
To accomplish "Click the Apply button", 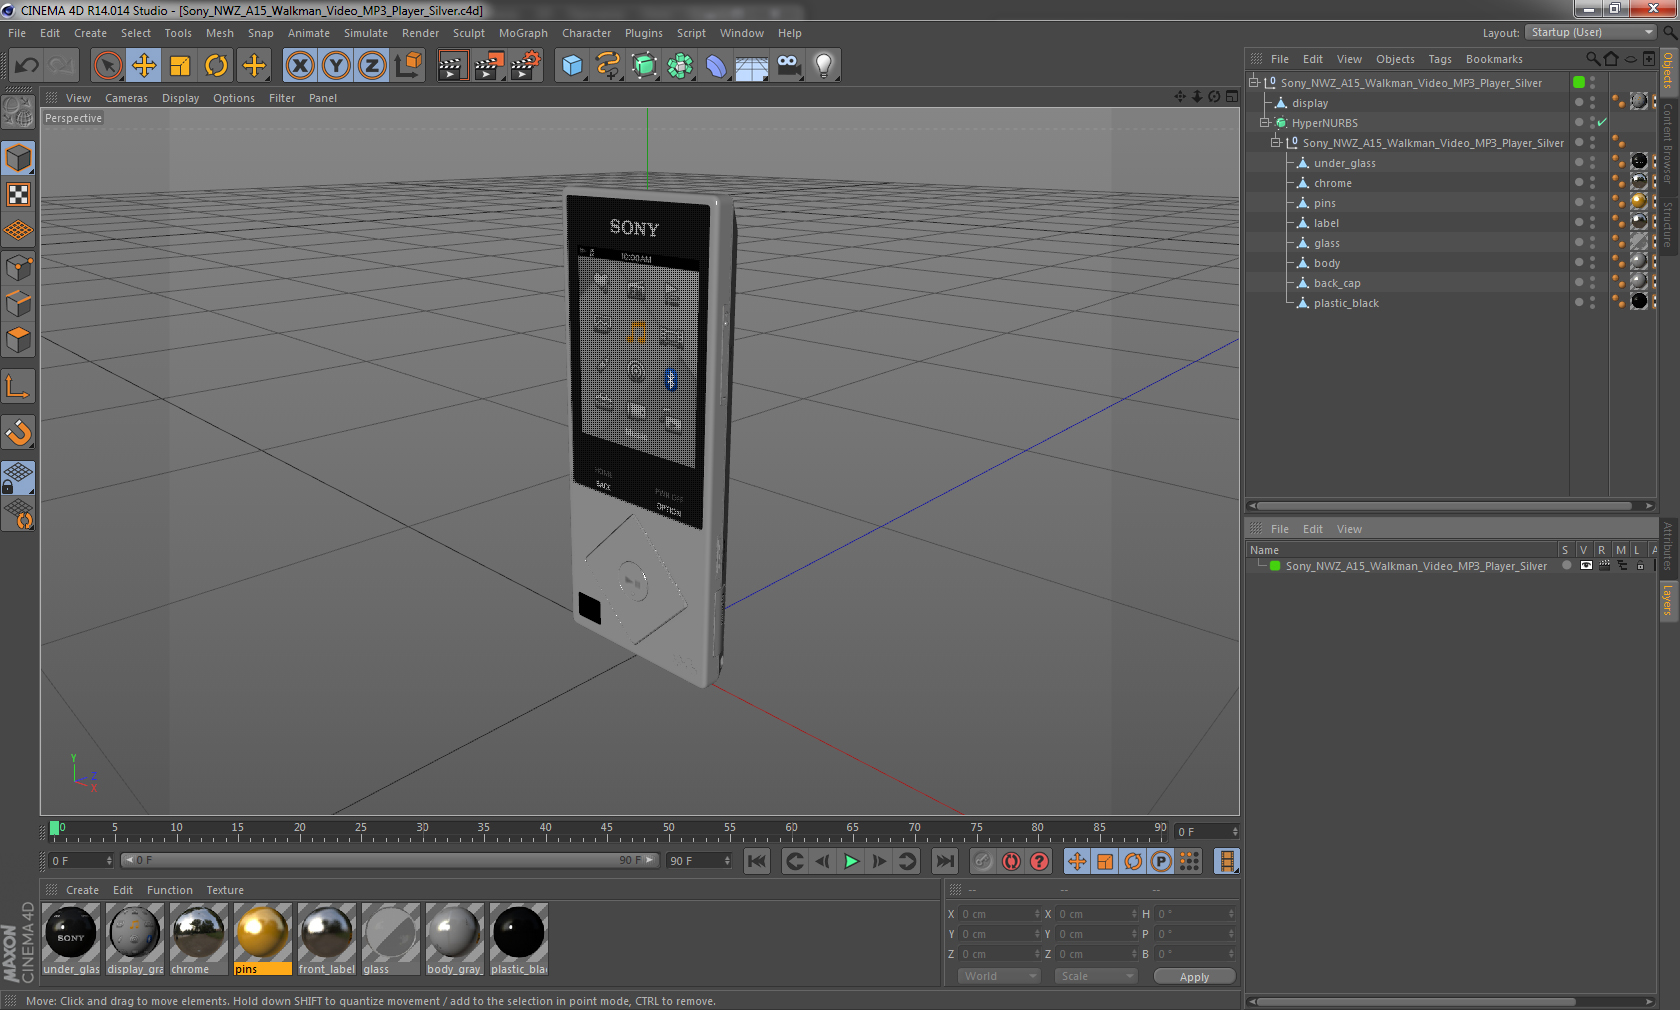I will coord(1194,977).
